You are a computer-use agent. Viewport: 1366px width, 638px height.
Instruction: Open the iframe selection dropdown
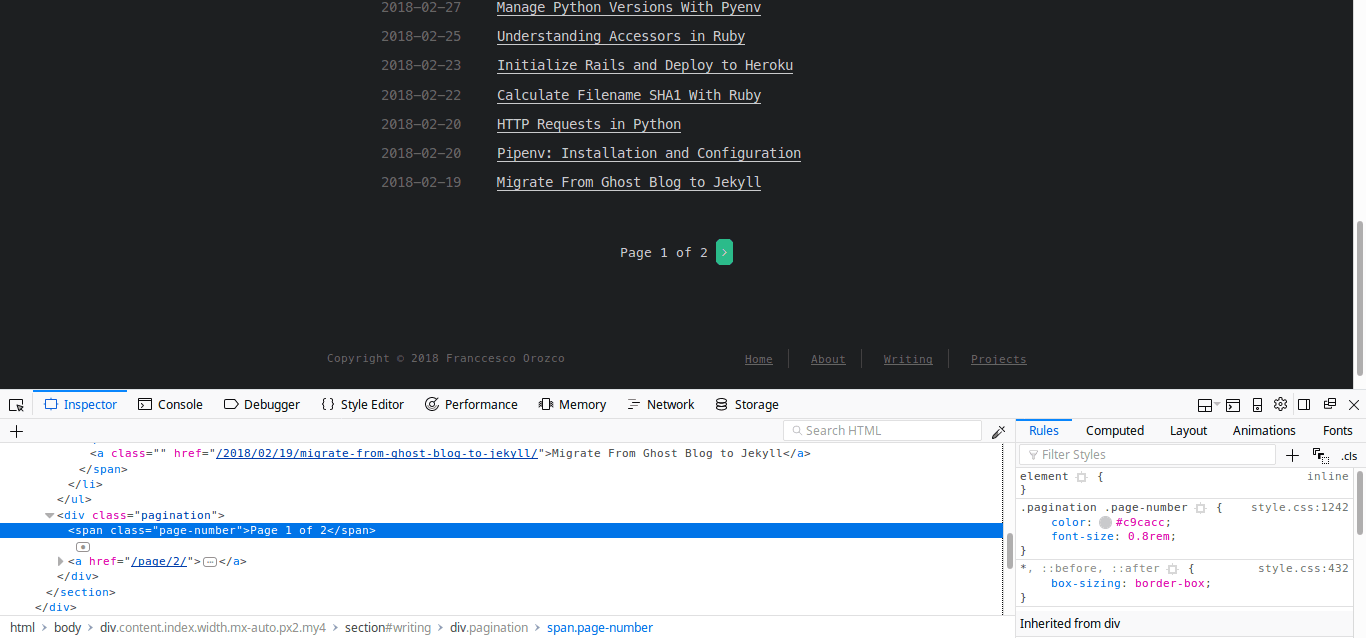pos(1206,405)
